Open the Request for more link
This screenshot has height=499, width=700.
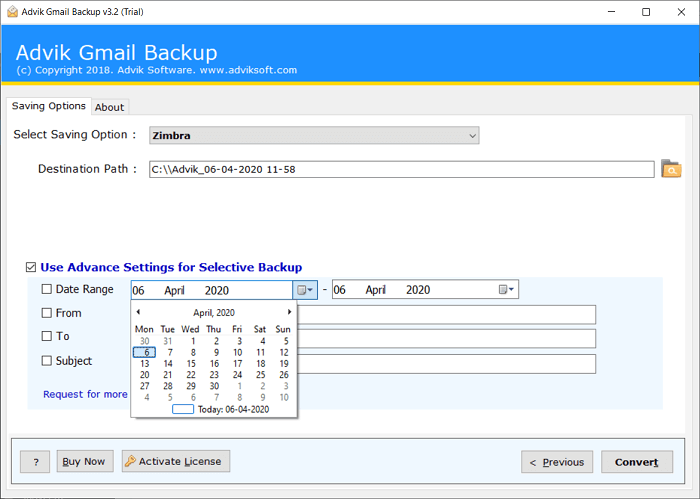(x=85, y=394)
